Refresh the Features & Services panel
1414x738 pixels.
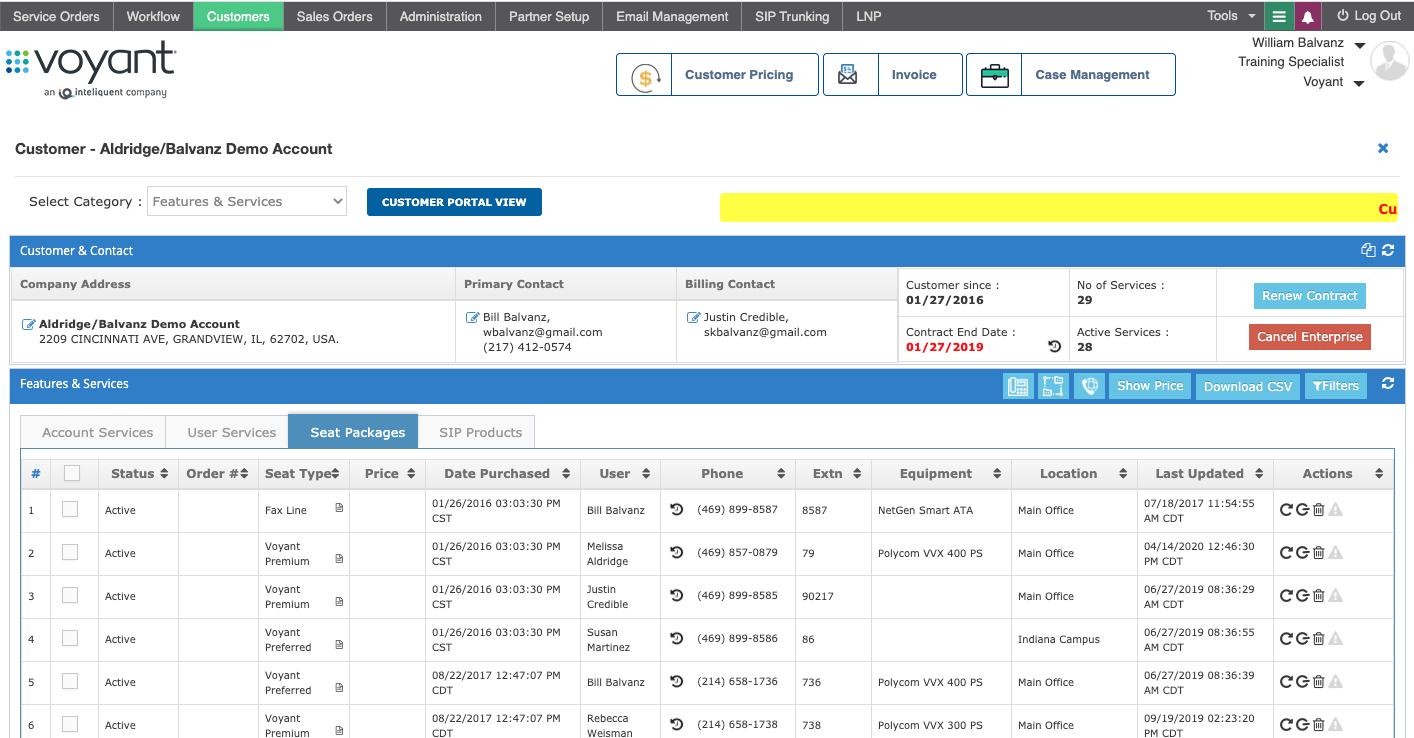[x=1387, y=384]
